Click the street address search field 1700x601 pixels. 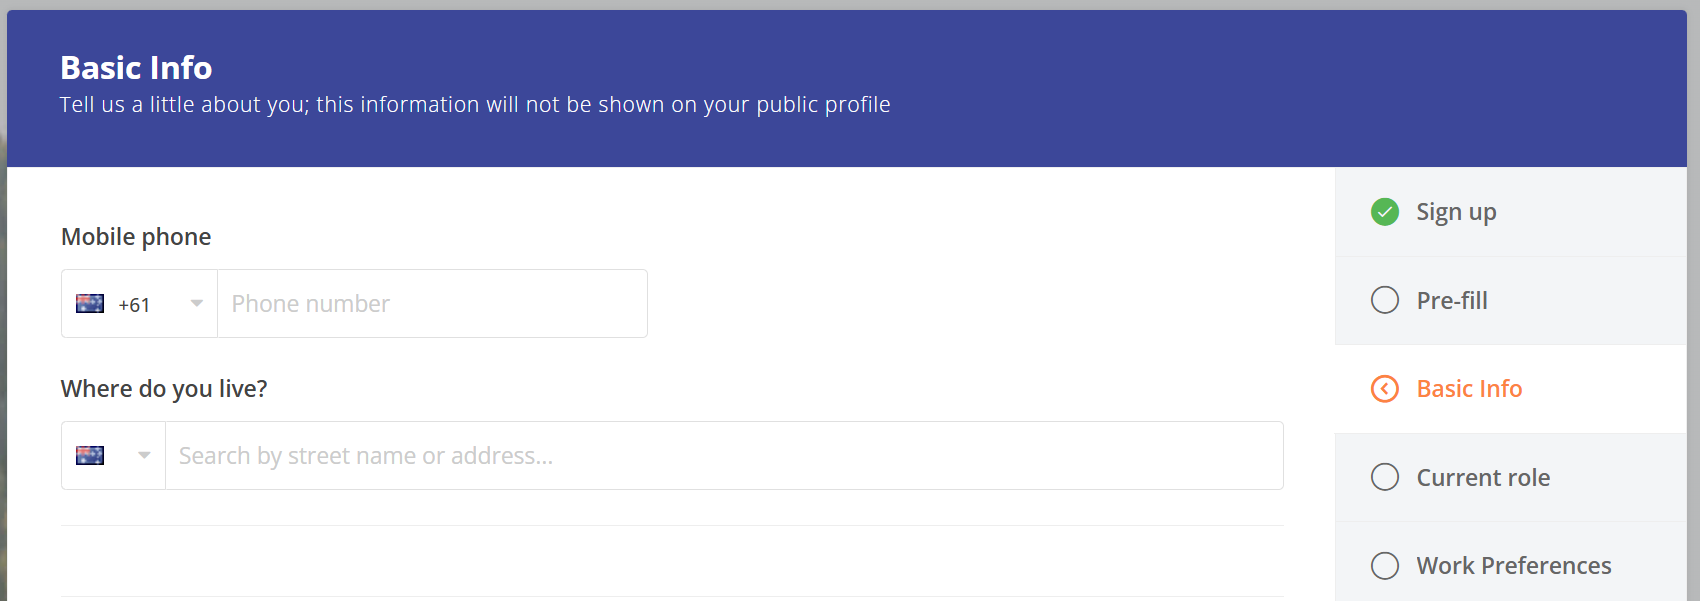coord(724,456)
